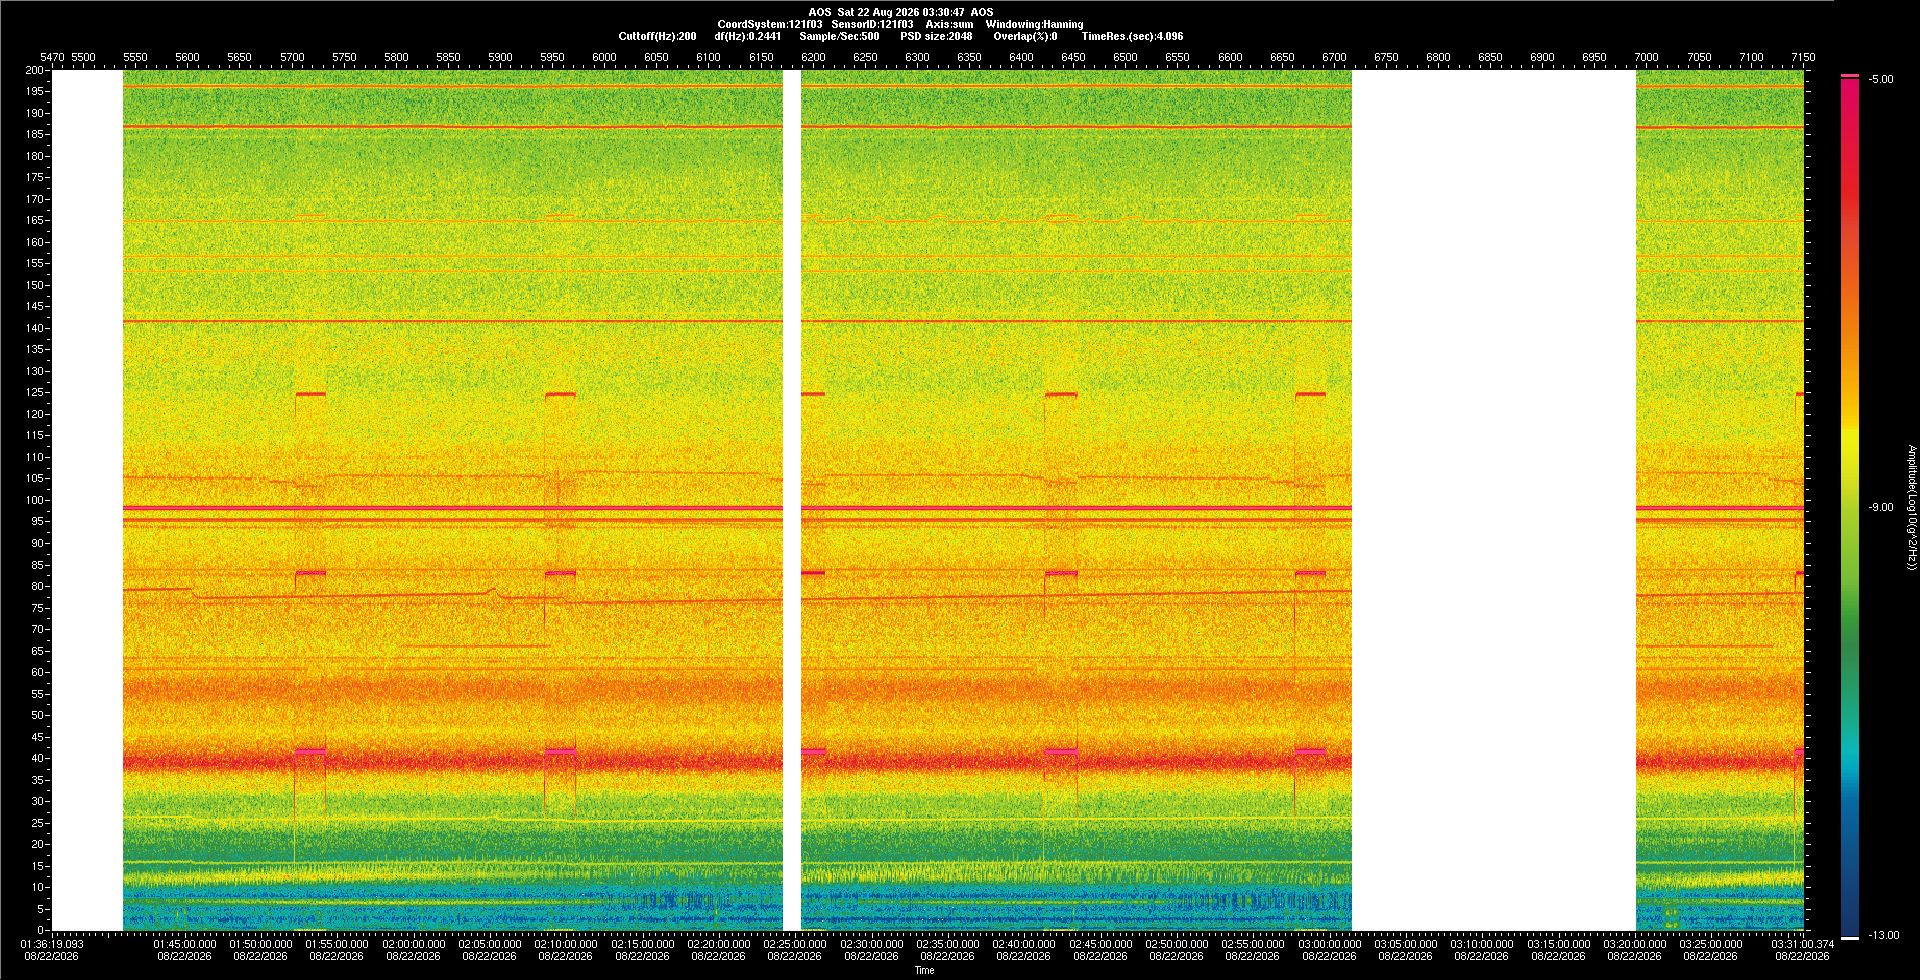1920x980 pixels.
Task: Select the 200 Hz tick on frequency axis
Action: 35,70
